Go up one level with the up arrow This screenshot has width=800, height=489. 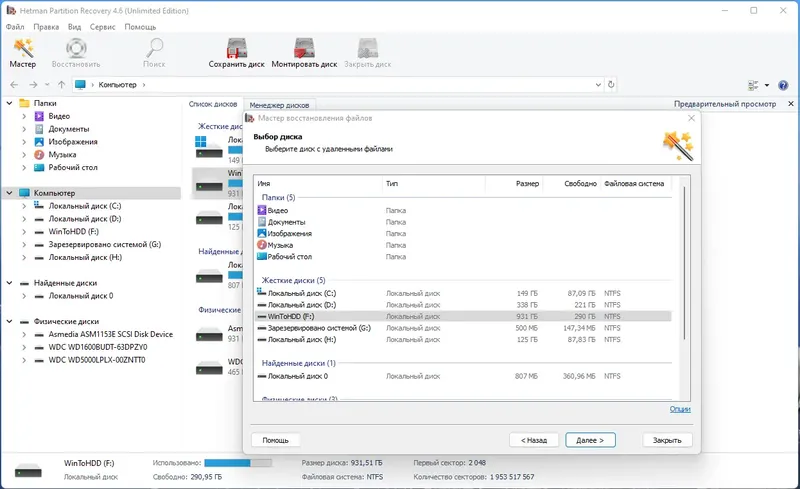[61, 85]
